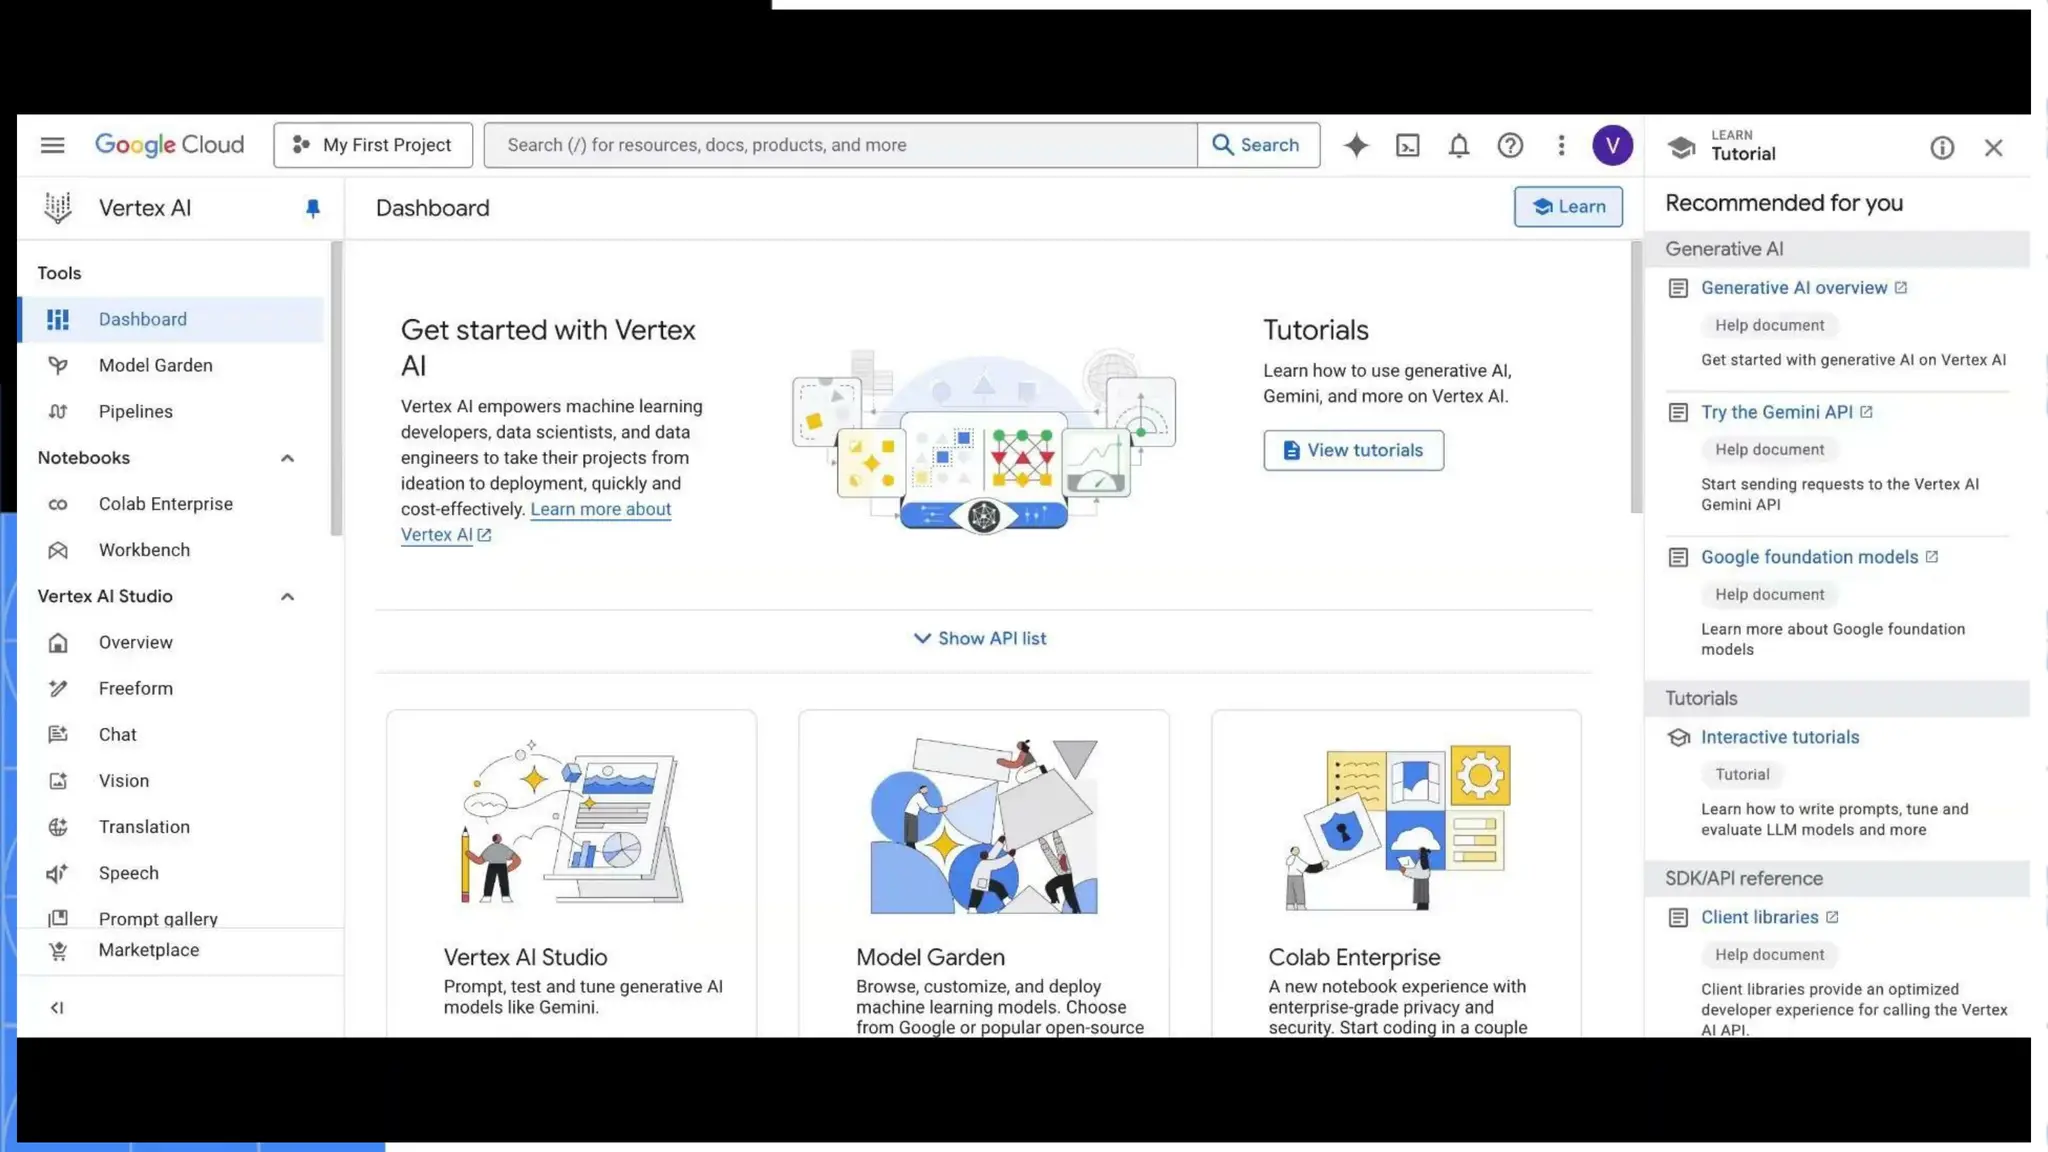Image resolution: width=2048 pixels, height=1152 pixels.
Task: Open the notifications bell
Action: point(1459,146)
